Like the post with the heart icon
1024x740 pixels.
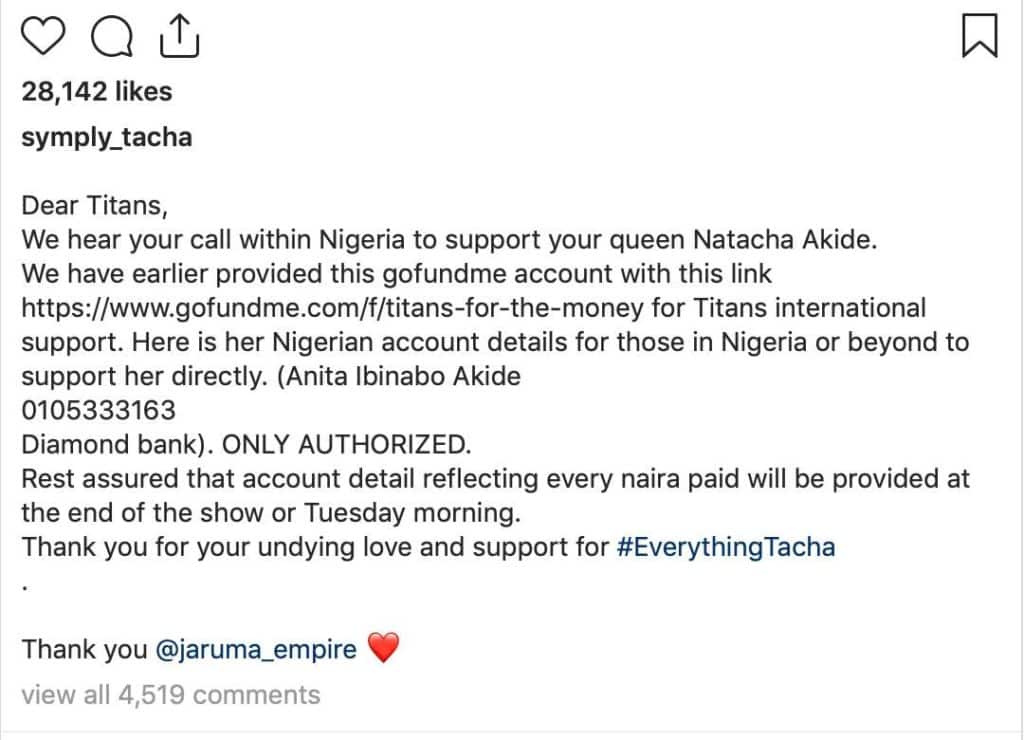click(43, 36)
